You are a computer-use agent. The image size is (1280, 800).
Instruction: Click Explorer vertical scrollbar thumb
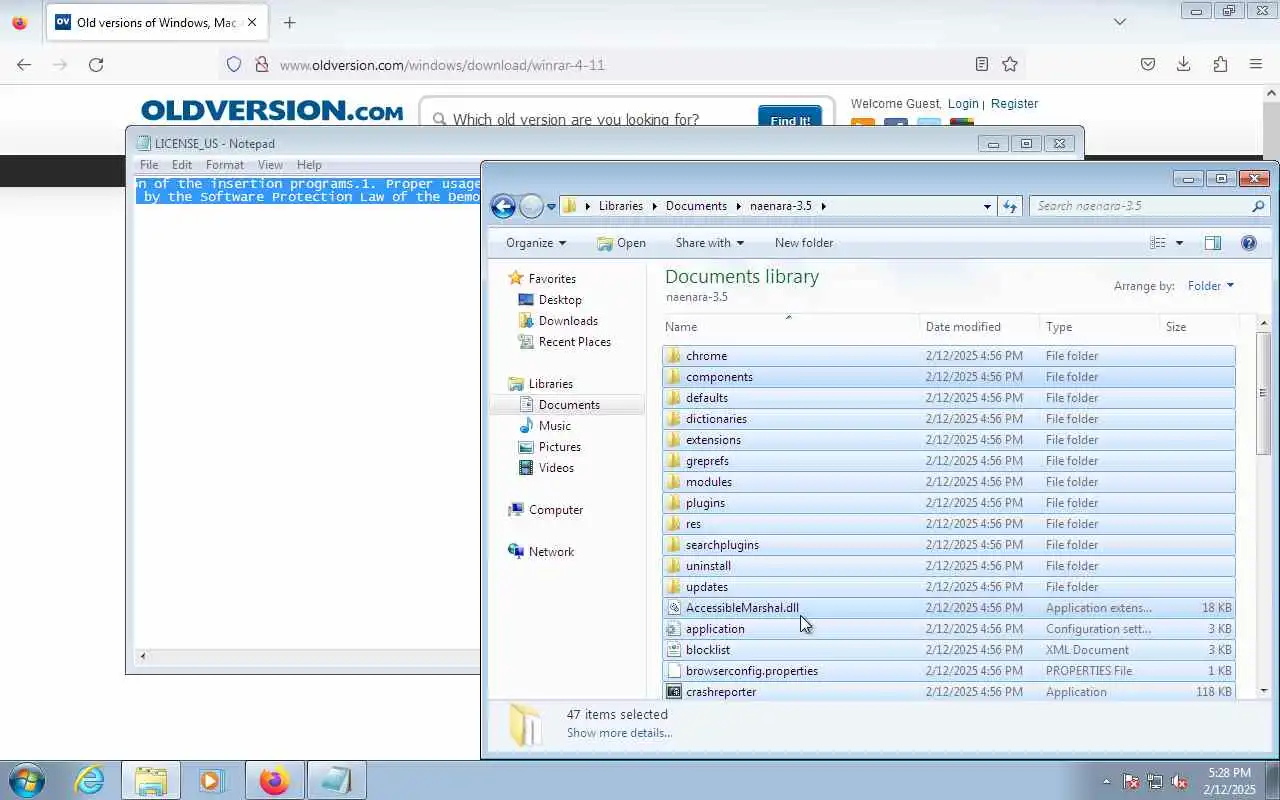[x=1263, y=392]
